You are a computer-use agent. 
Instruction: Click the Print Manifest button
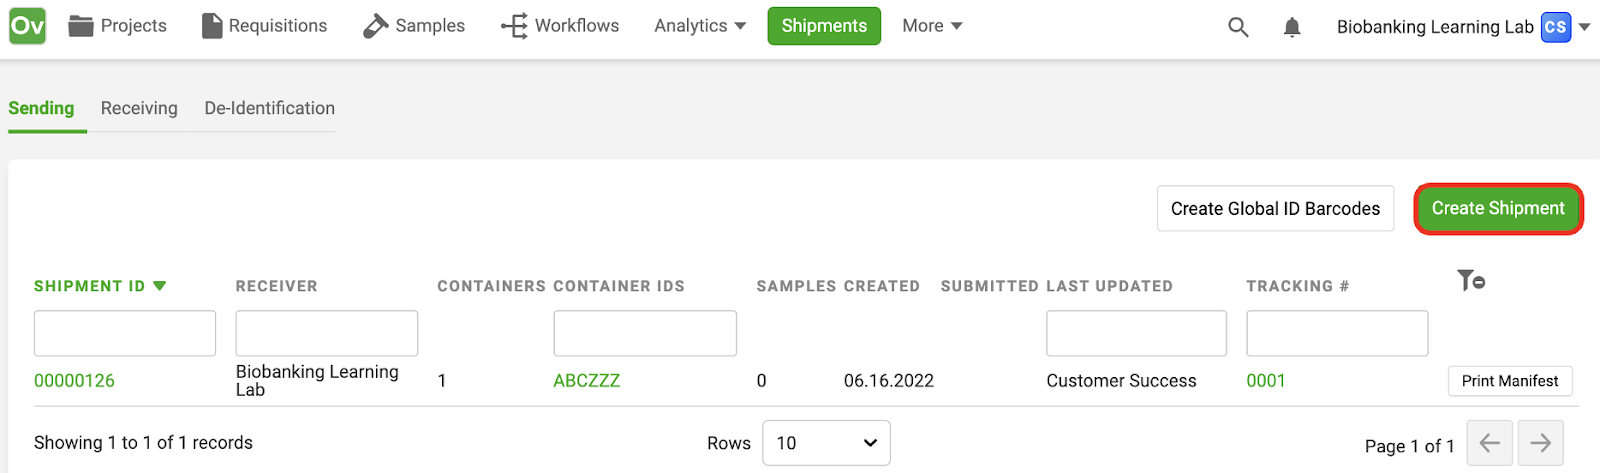click(x=1510, y=381)
